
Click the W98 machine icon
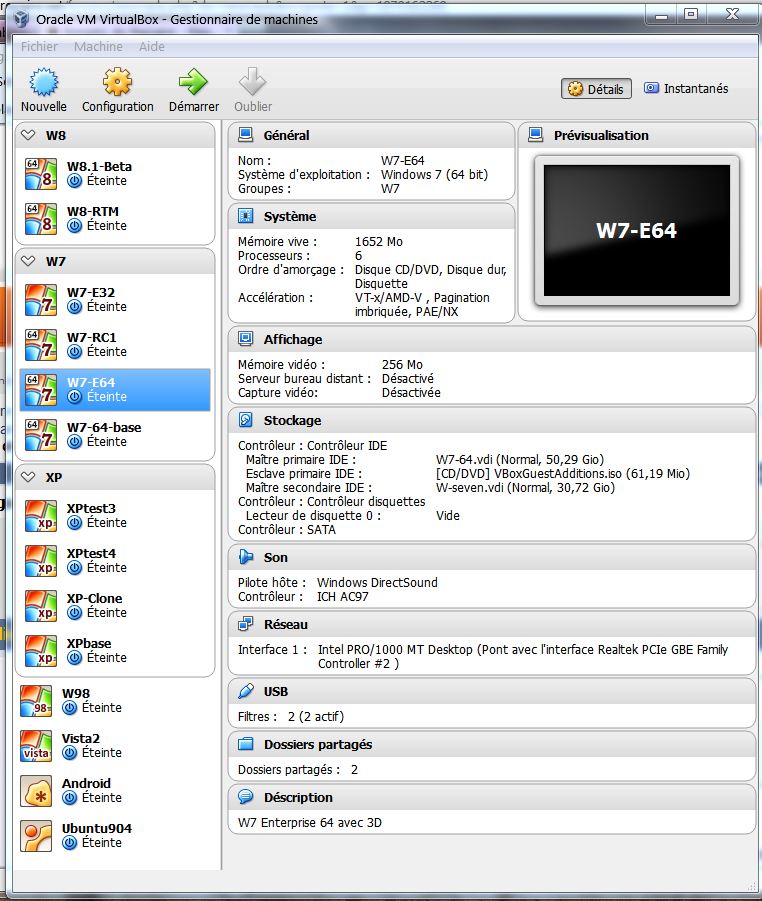point(36,700)
